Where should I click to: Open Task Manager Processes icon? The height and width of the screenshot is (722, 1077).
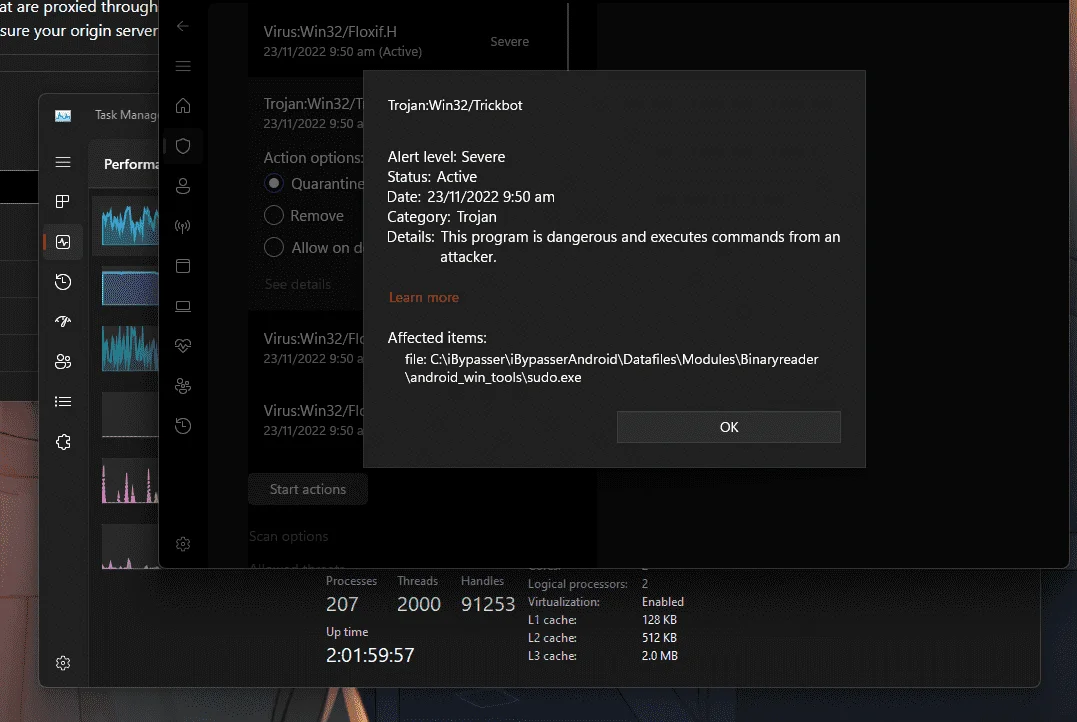[x=63, y=201]
